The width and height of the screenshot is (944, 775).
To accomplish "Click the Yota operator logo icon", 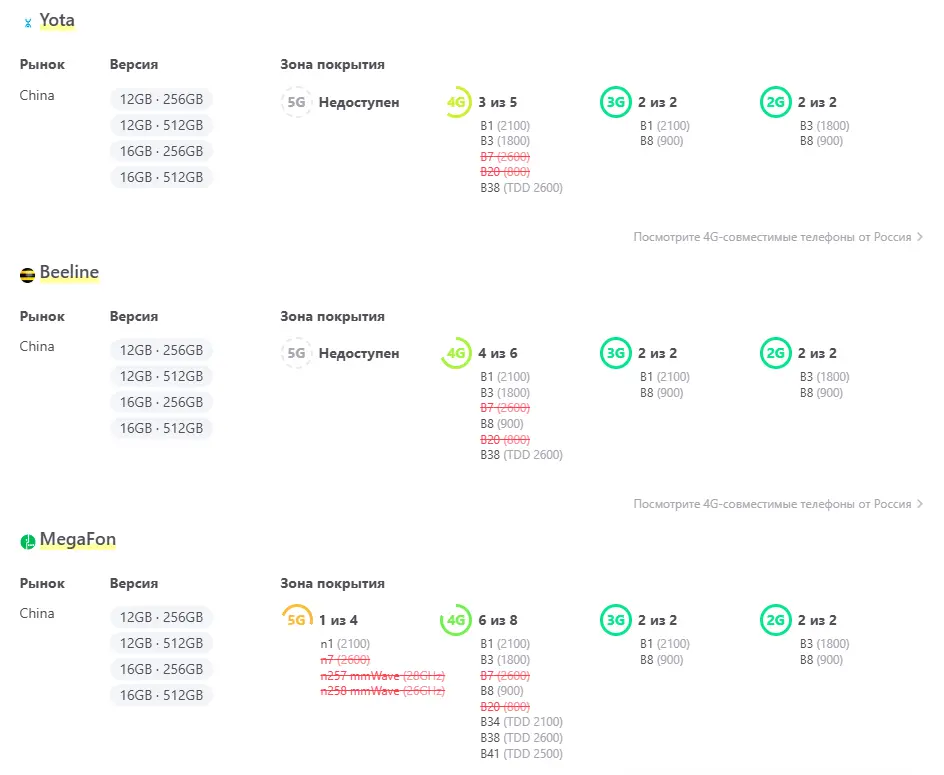I will (x=28, y=22).
